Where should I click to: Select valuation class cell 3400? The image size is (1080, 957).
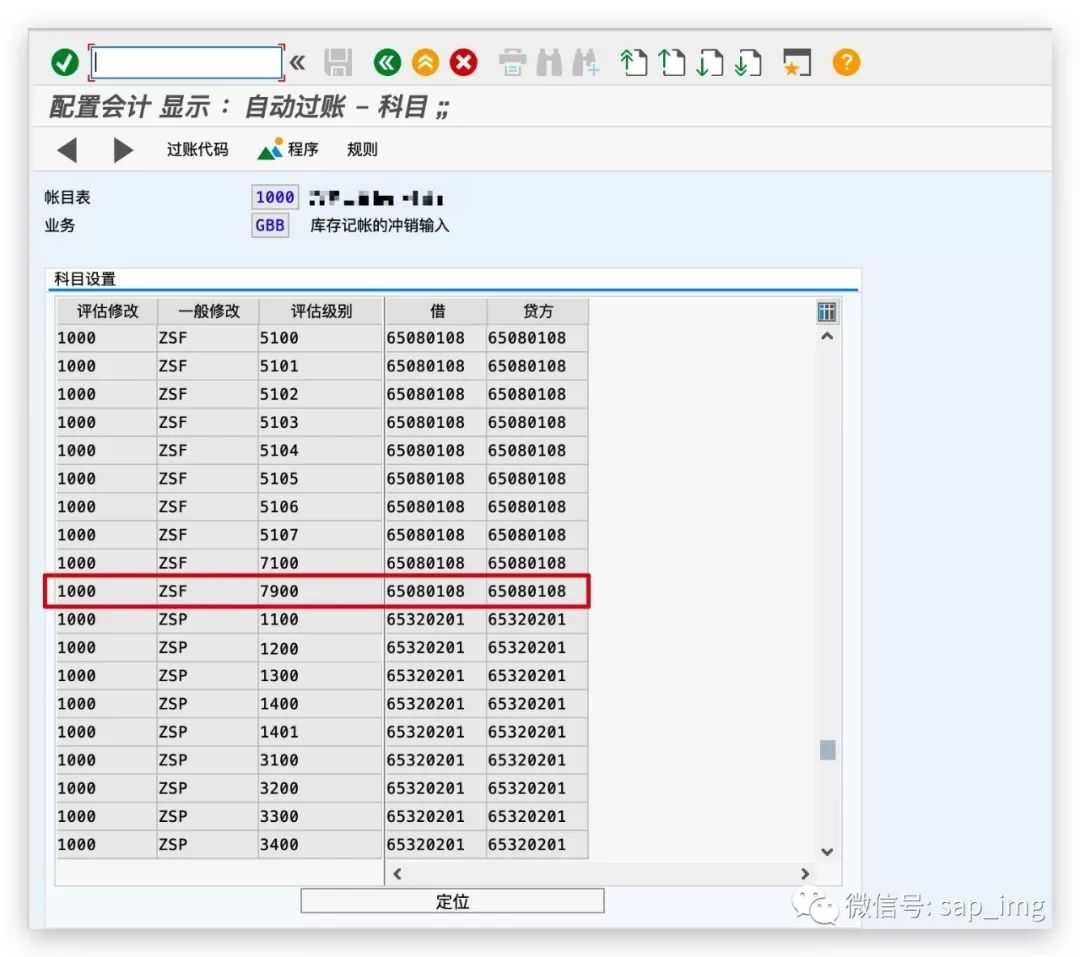(320, 845)
